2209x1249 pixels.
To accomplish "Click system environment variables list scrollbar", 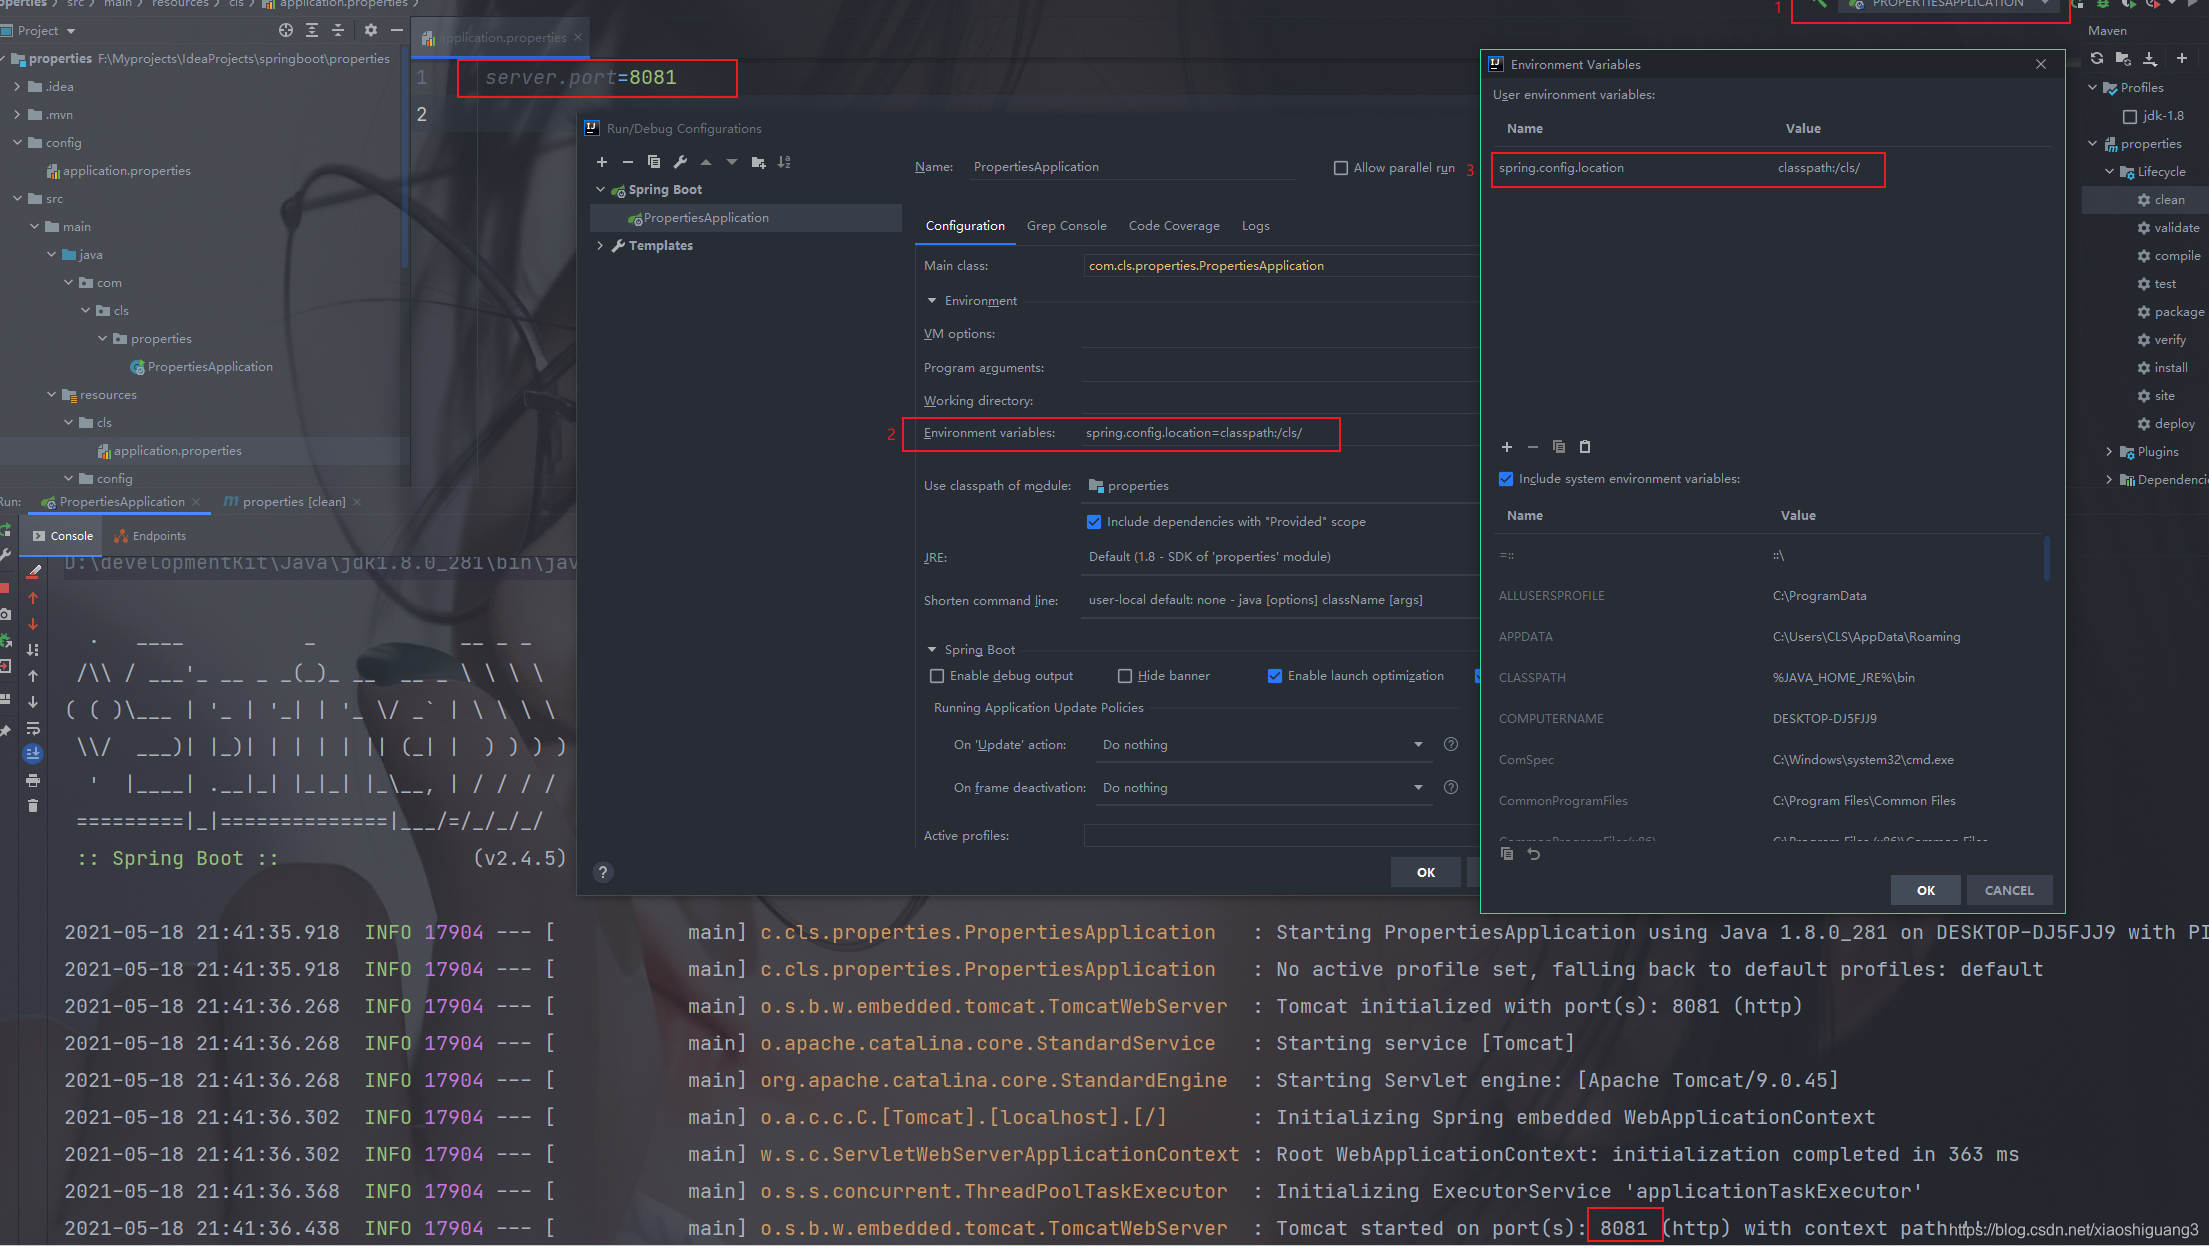I will click(2047, 558).
